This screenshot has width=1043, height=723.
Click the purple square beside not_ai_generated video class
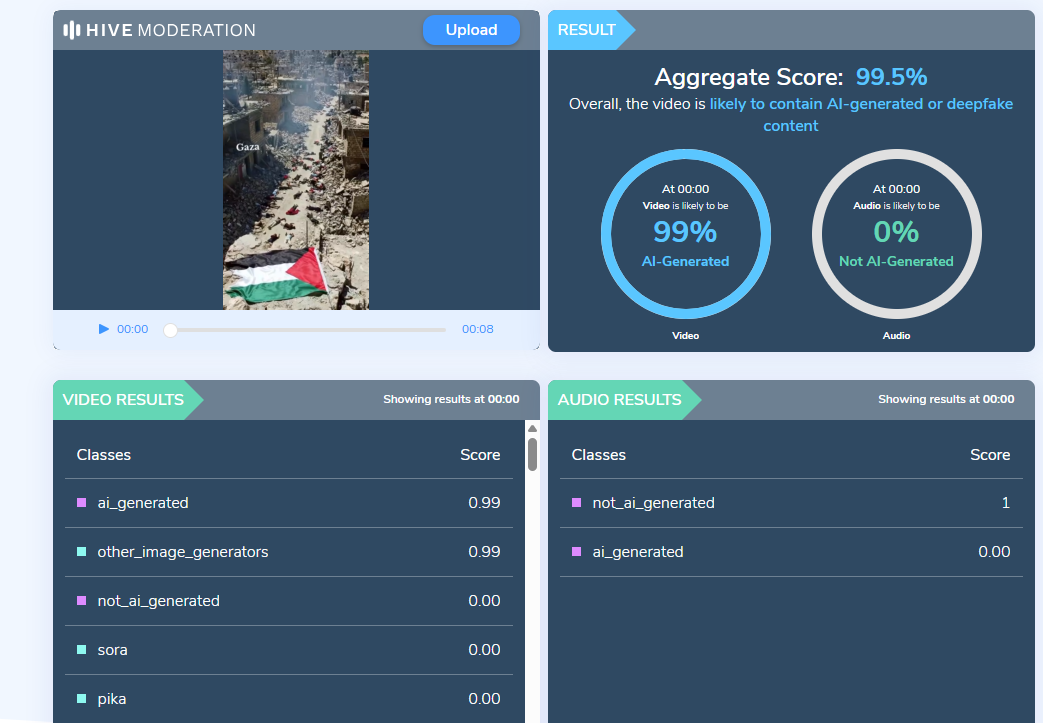(x=82, y=601)
